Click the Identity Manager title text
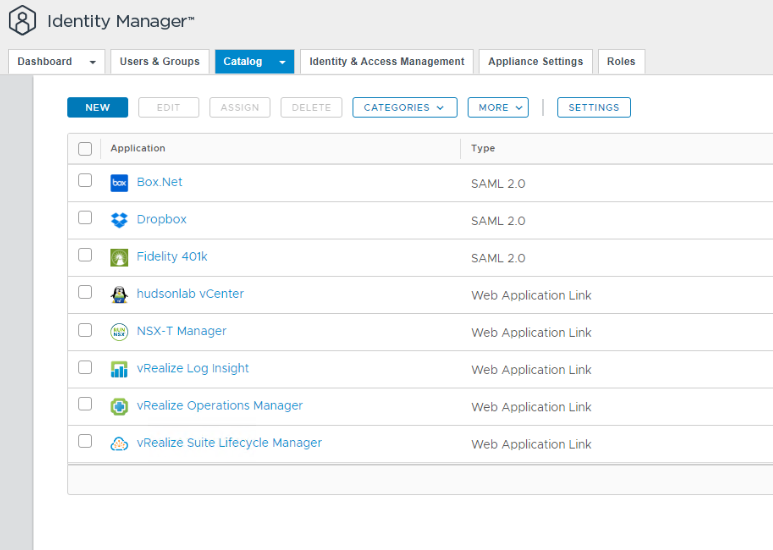773x550 pixels. click(x=121, y=21)
